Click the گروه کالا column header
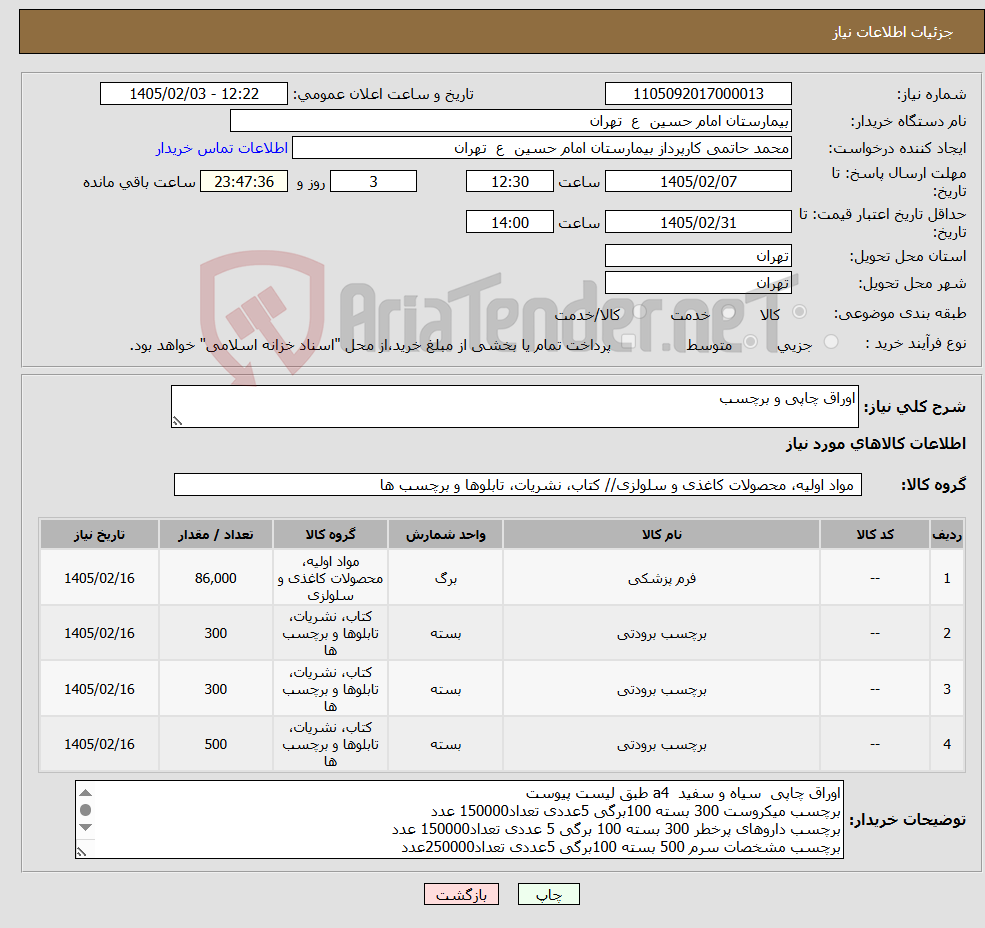 click(330, 534)
